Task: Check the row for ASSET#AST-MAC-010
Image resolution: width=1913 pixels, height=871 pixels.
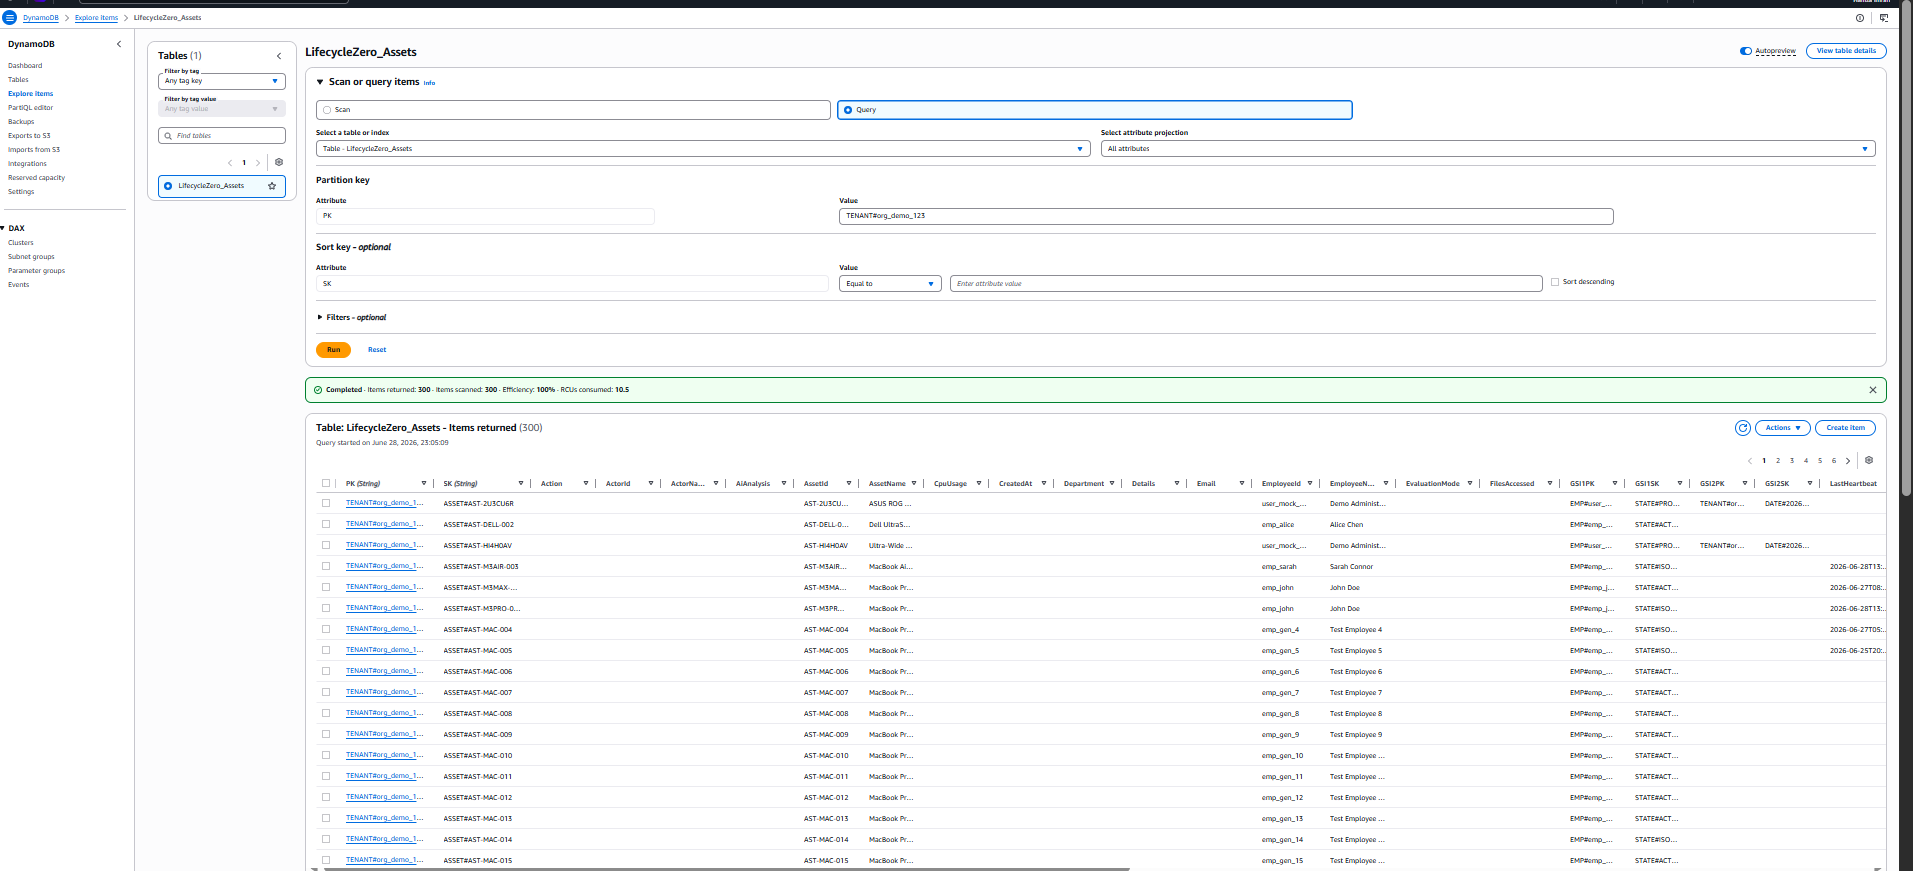Action: (x=326, y=756)
